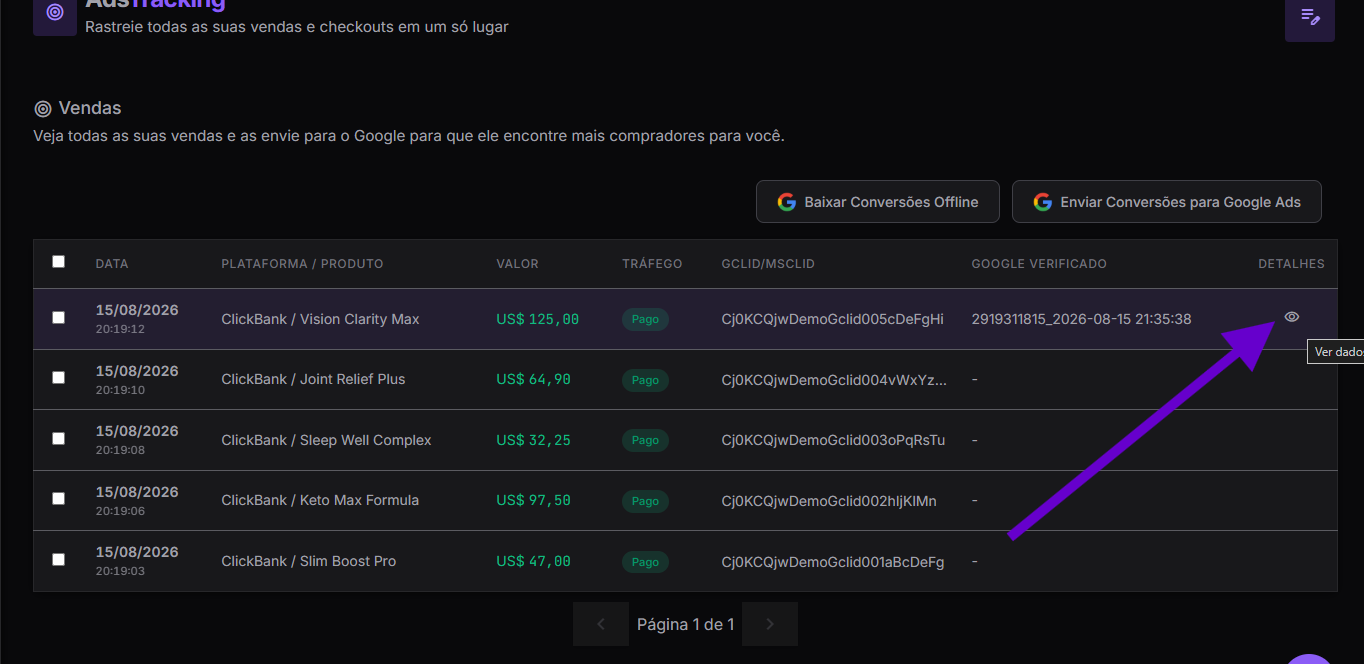Select ClickBank / Joint Relief Plus text
1364x664 pixels.
[x=313, y=379]
